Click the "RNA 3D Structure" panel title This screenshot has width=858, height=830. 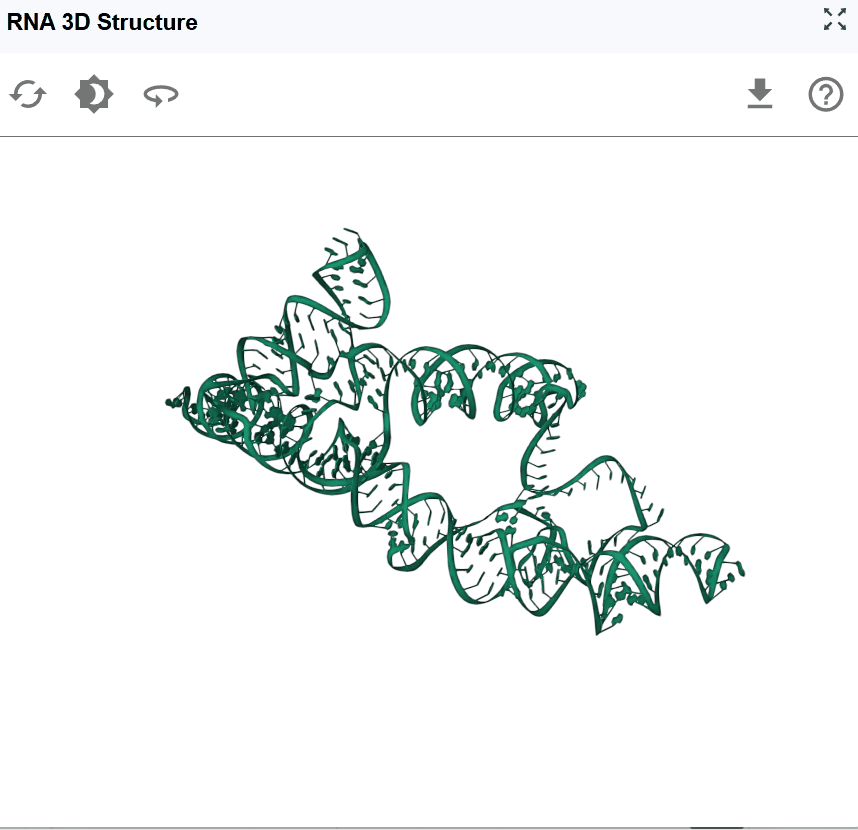click(x=102, y=22)
